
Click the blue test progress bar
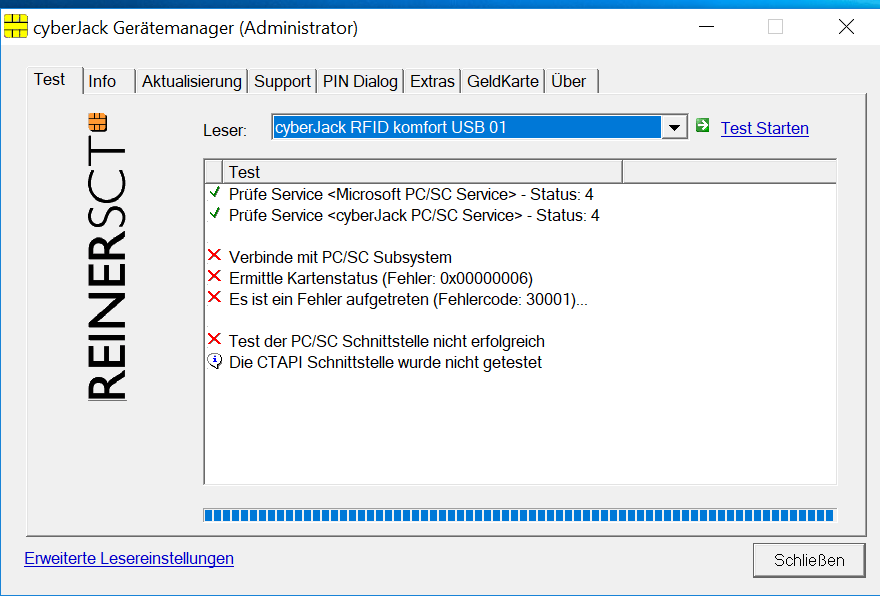point(520,515)
